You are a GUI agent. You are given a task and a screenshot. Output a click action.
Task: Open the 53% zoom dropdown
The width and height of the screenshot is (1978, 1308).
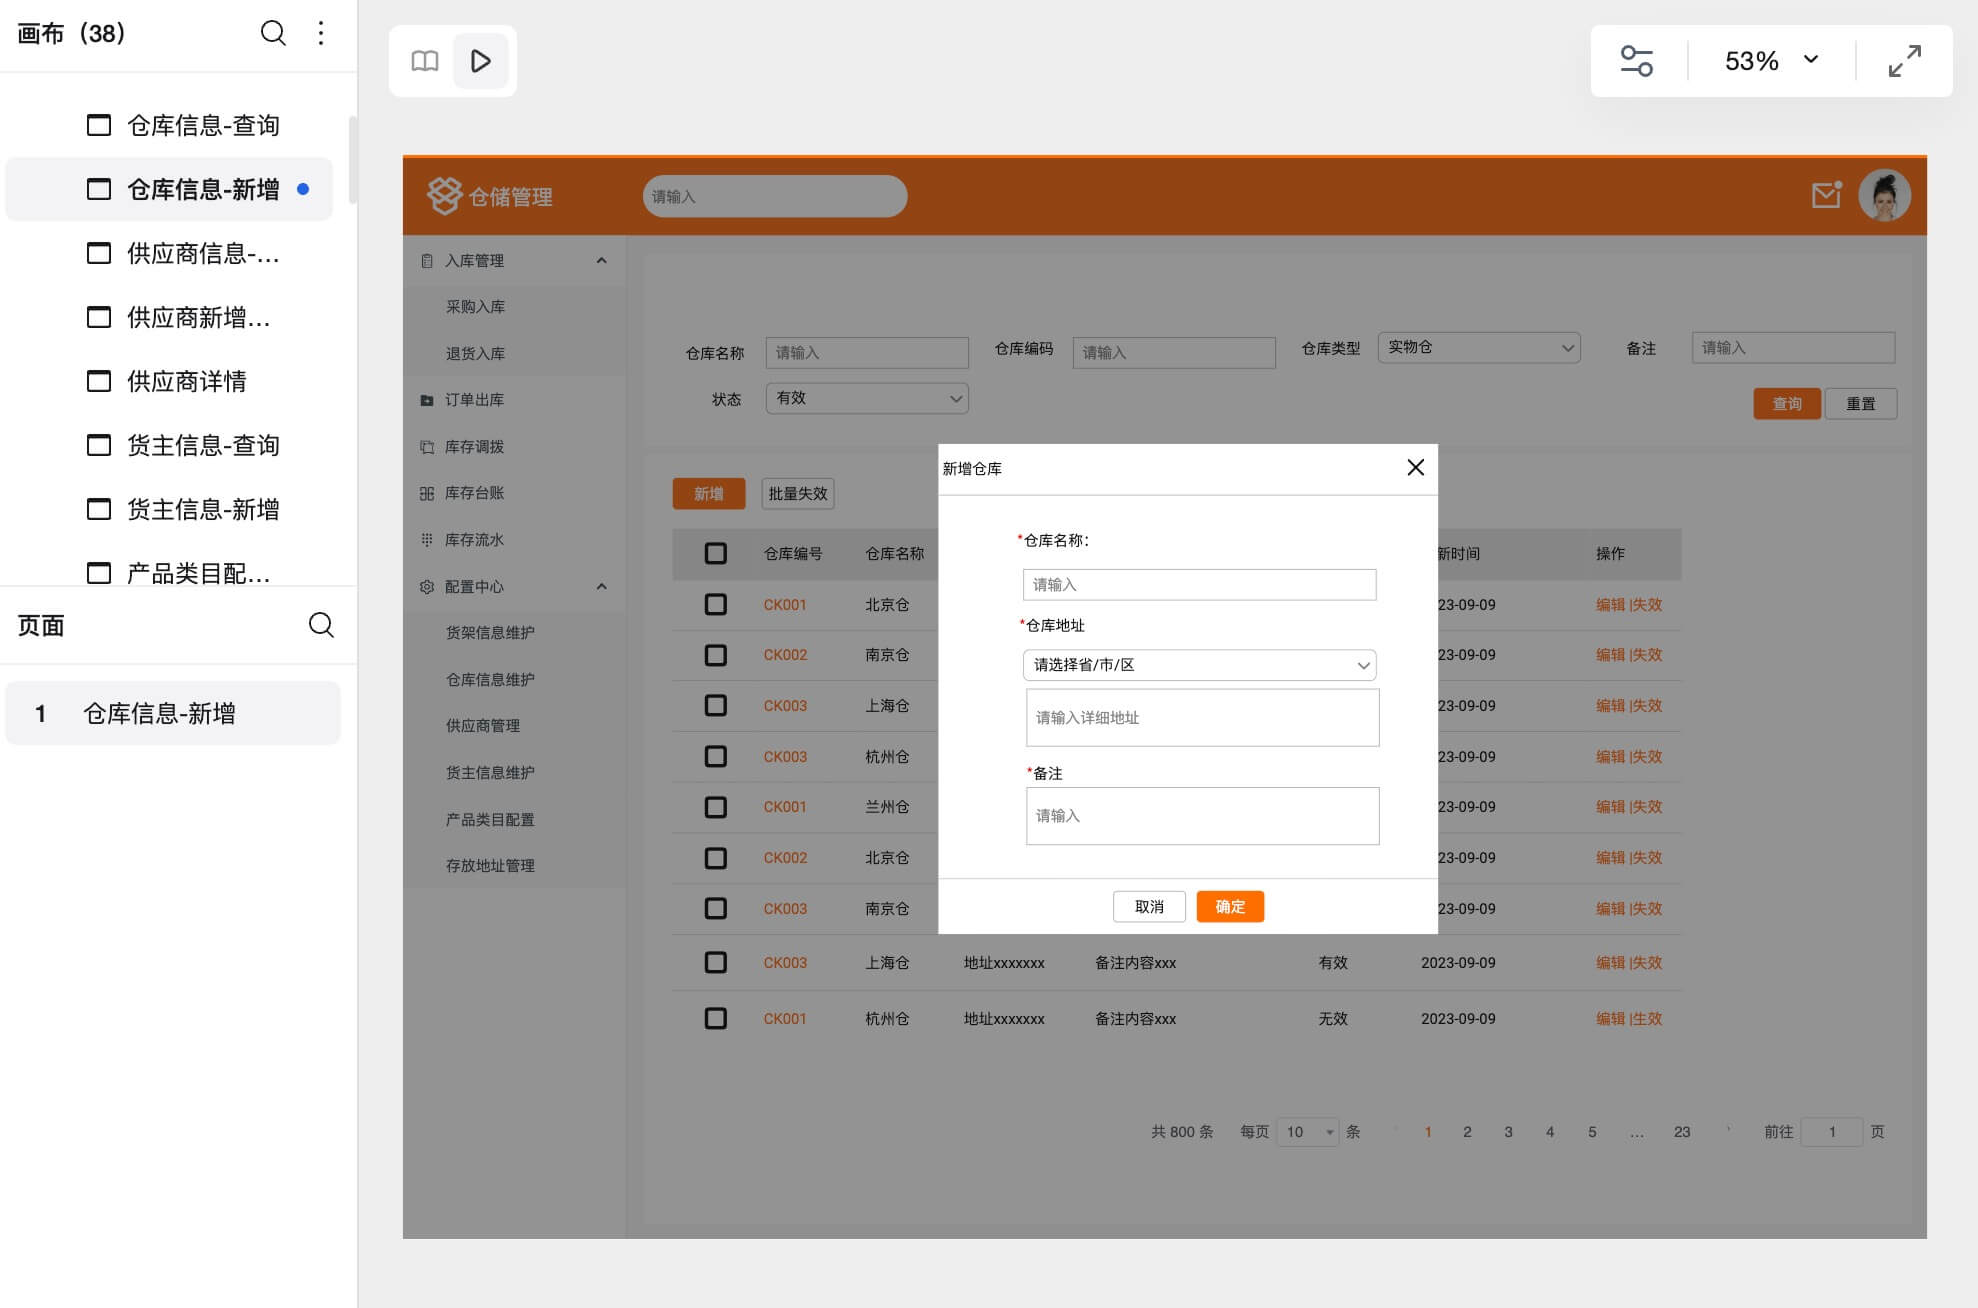[x=1770, y=61]
